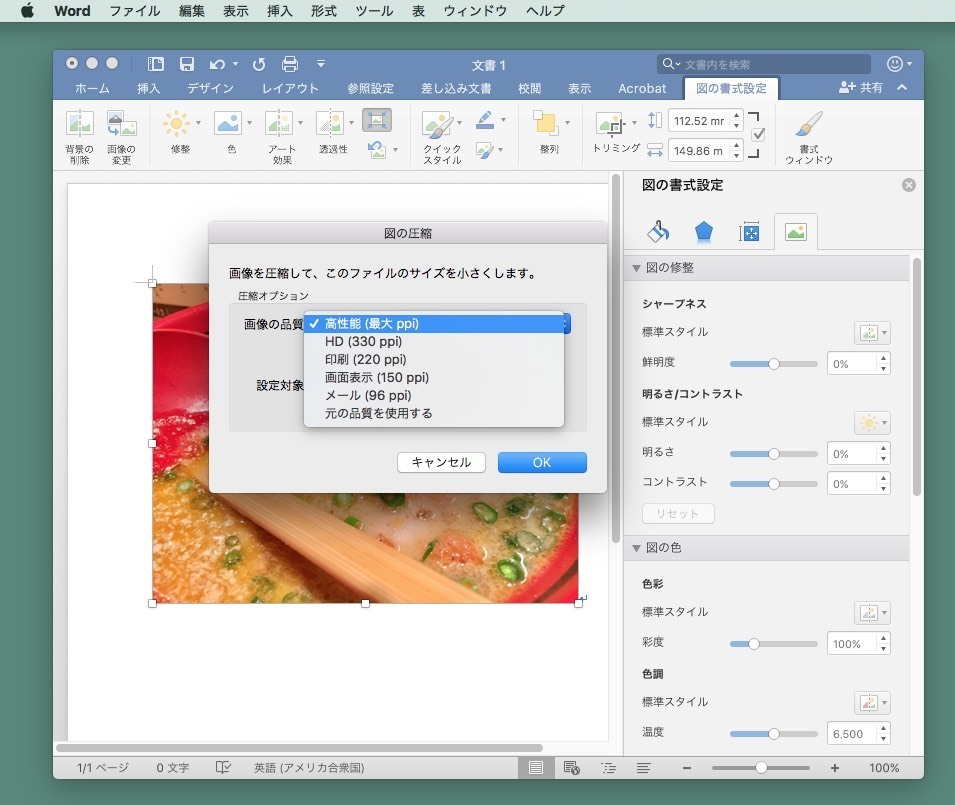Confirm compression with the OK button
Screen dimensions: 955x805
541,462
